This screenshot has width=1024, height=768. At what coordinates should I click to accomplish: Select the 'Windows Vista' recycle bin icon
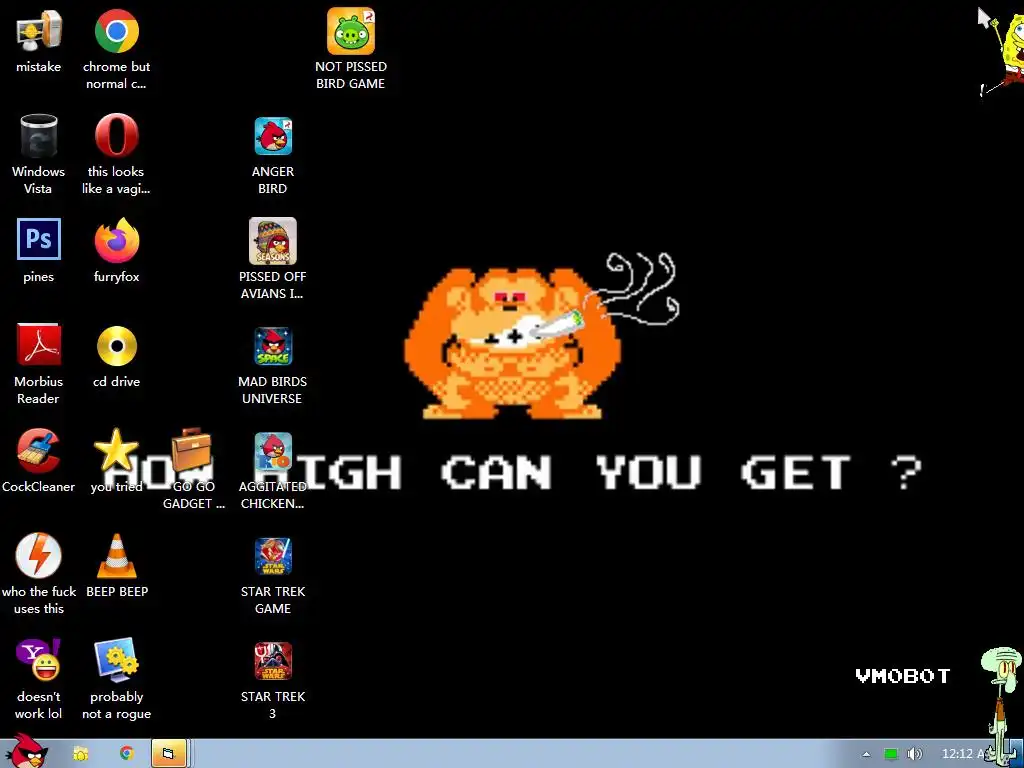39,136
